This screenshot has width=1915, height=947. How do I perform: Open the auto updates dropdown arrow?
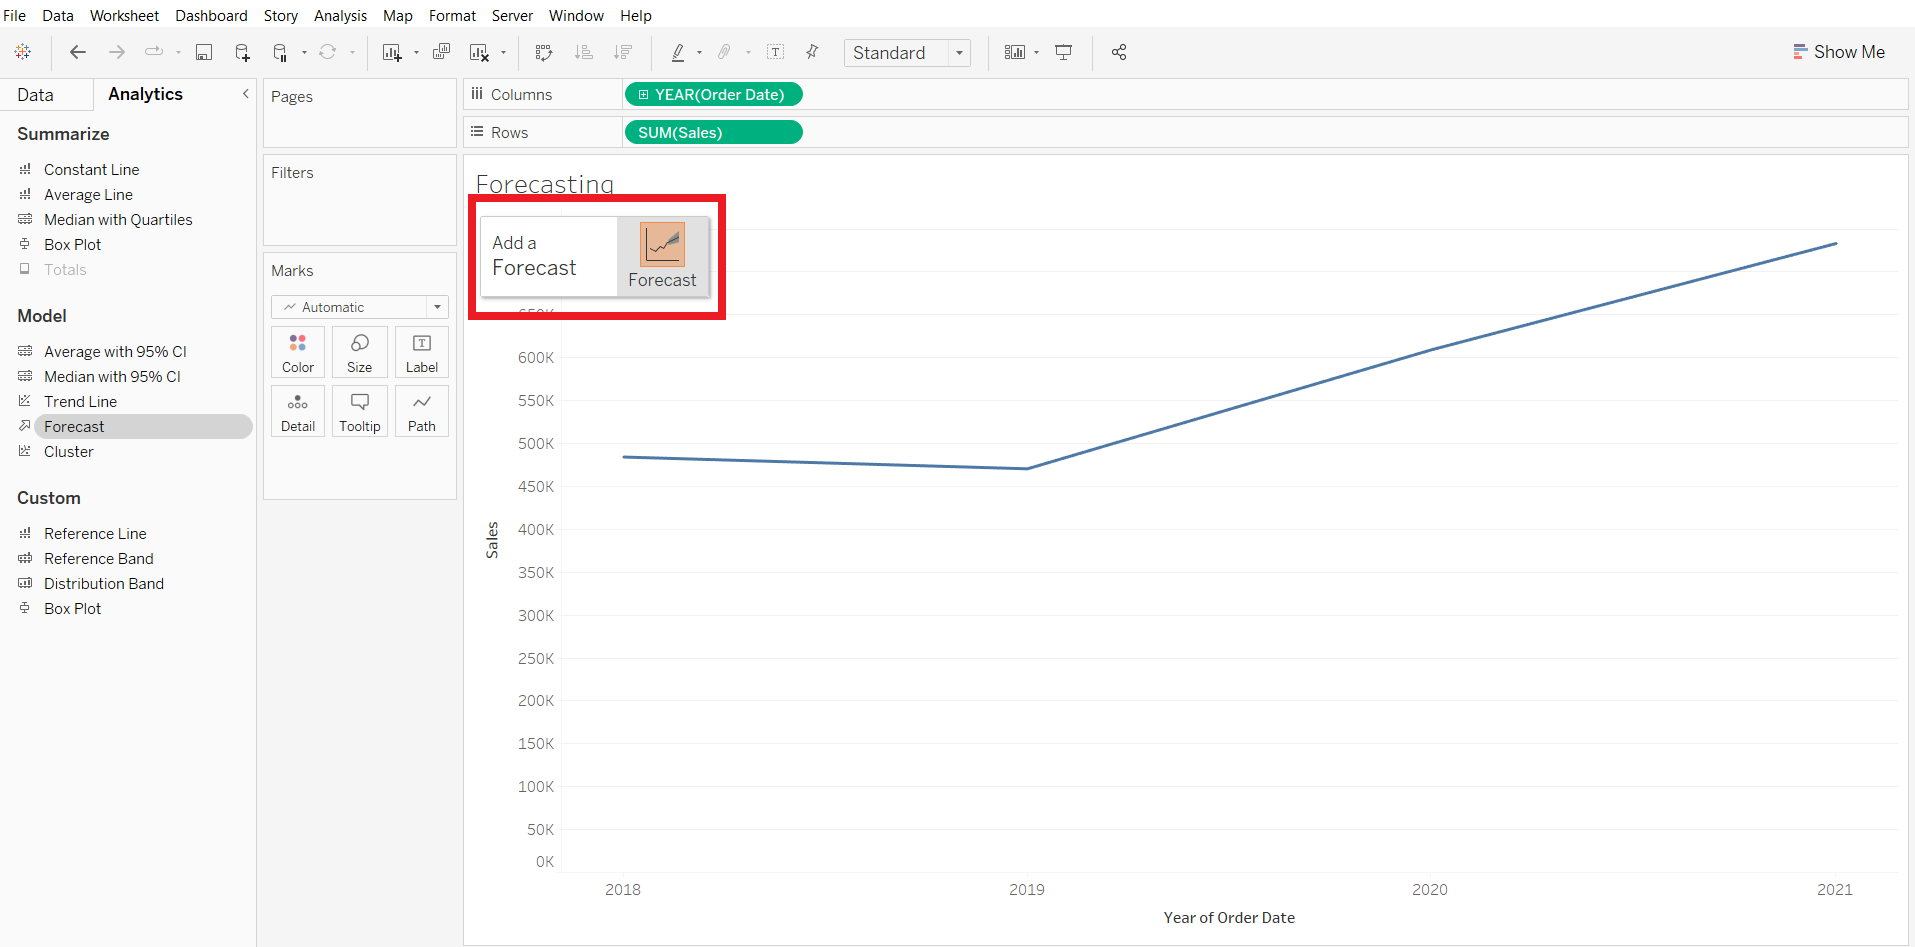coord(304,53)
